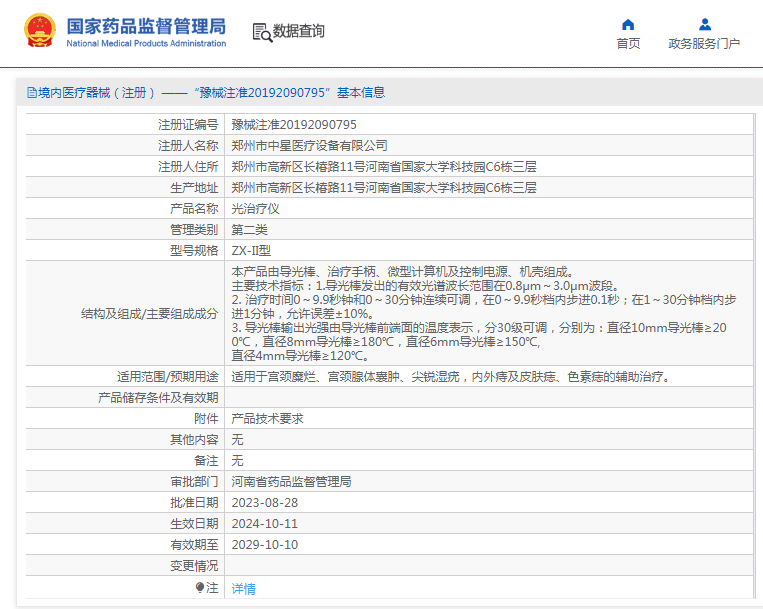Click the 主要技术指标 wavelength line
The width and height of the screenshot is (763, 609).
click(426, 286)
